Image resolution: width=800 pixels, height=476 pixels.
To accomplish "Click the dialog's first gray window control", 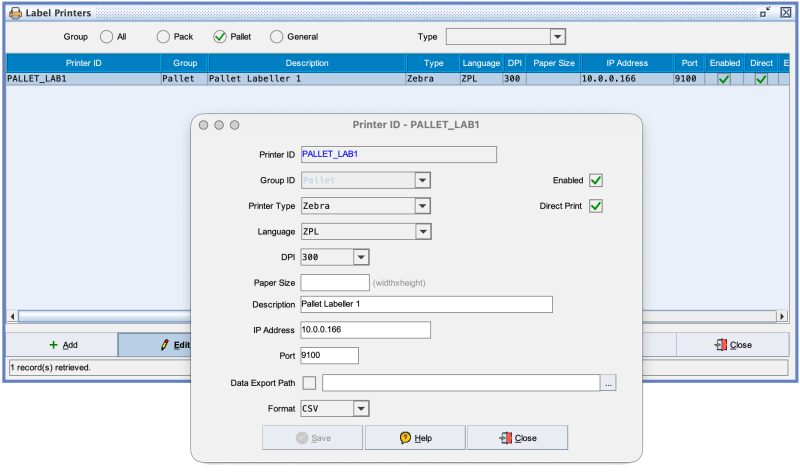I will 204,125.
